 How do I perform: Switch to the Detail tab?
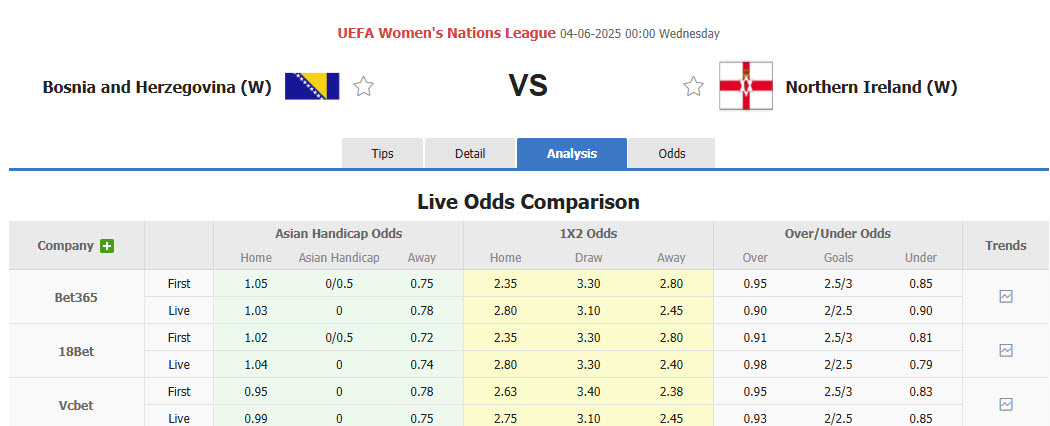coord(470,153)
